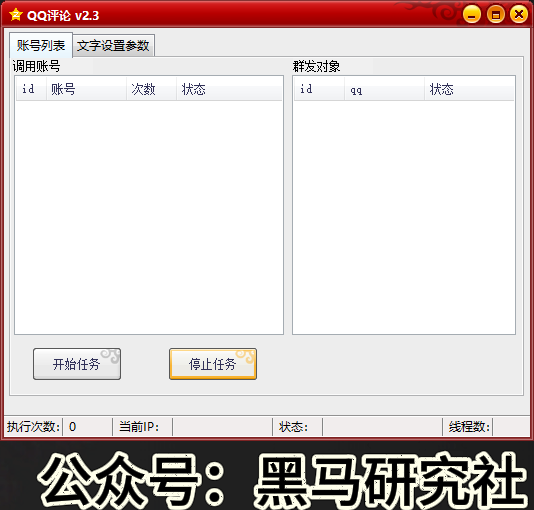Image resolution: width=534 pixels, height=510 pixels.
Task: Click the 当前IP: status bar label
Action: tap(139, 427)
